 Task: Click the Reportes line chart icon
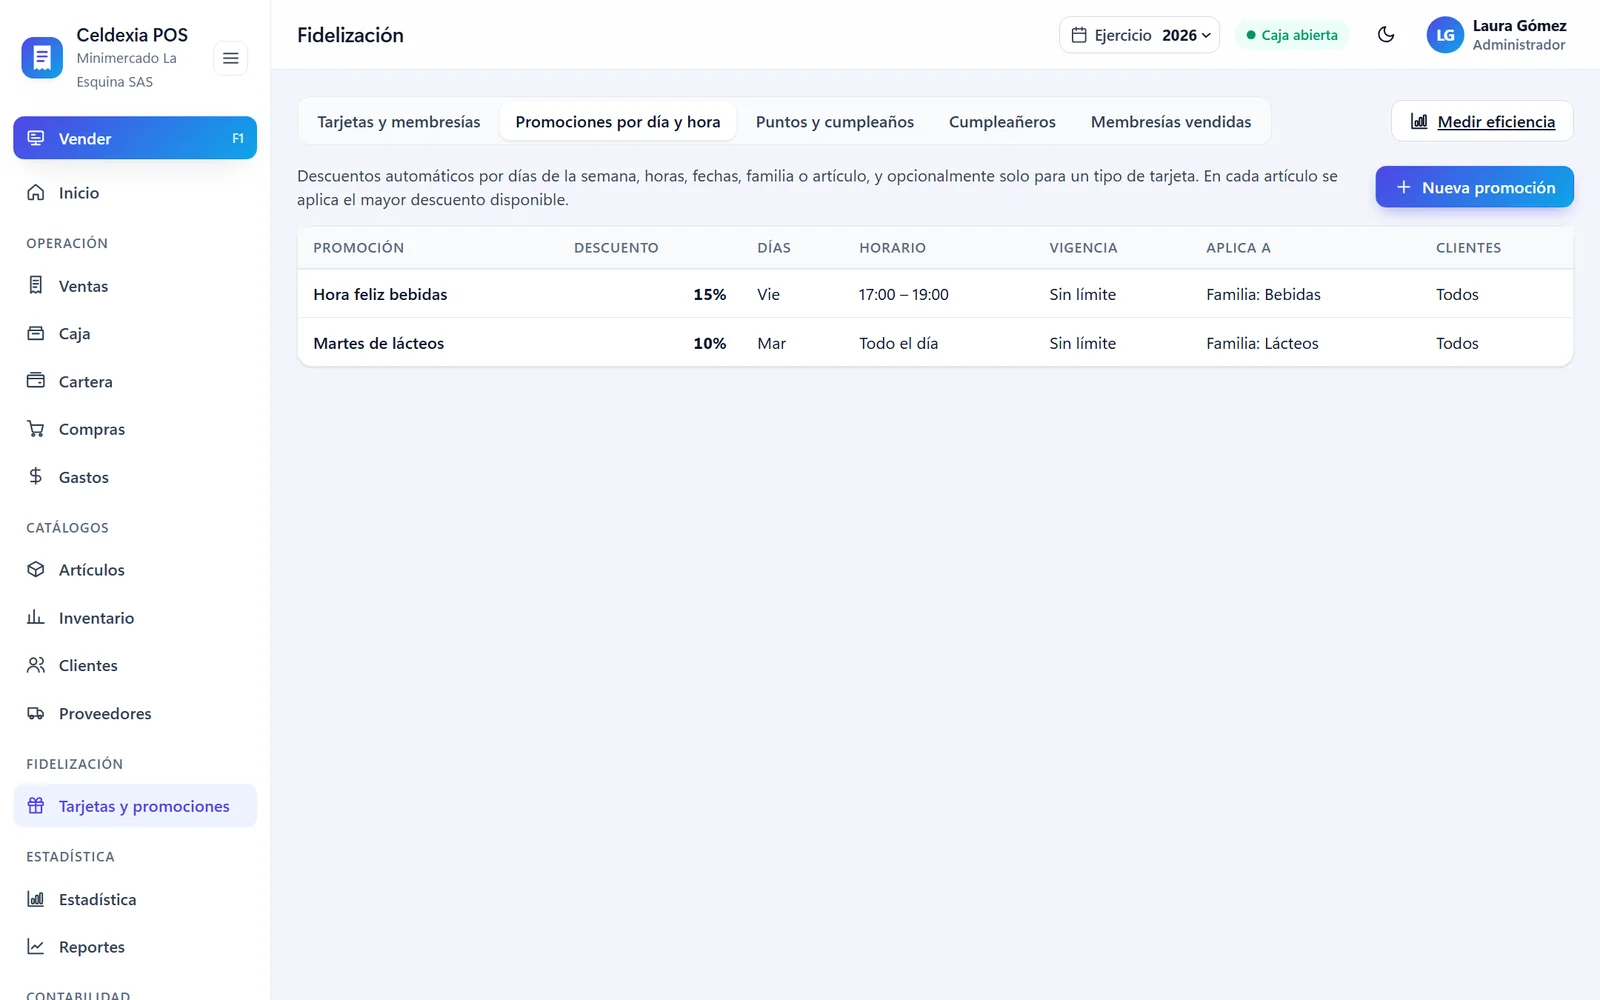point(36,946)
